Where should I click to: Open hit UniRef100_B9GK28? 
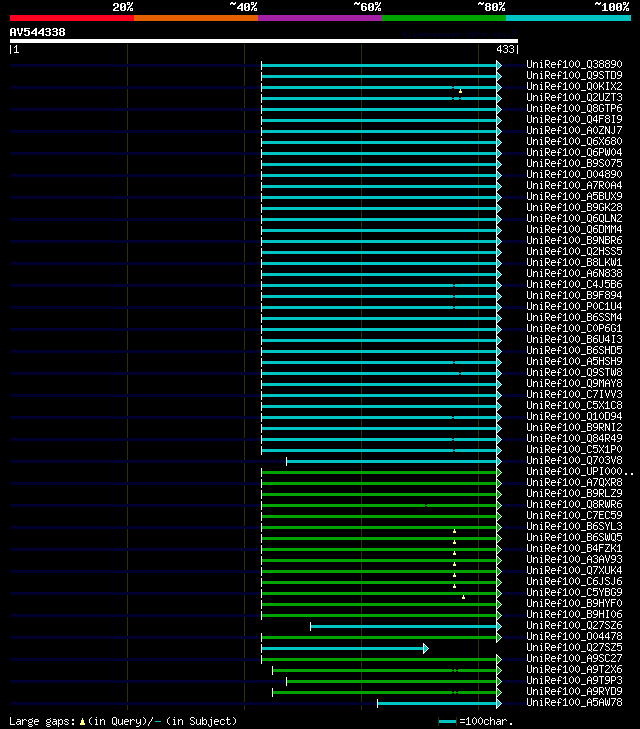(574, 207)
